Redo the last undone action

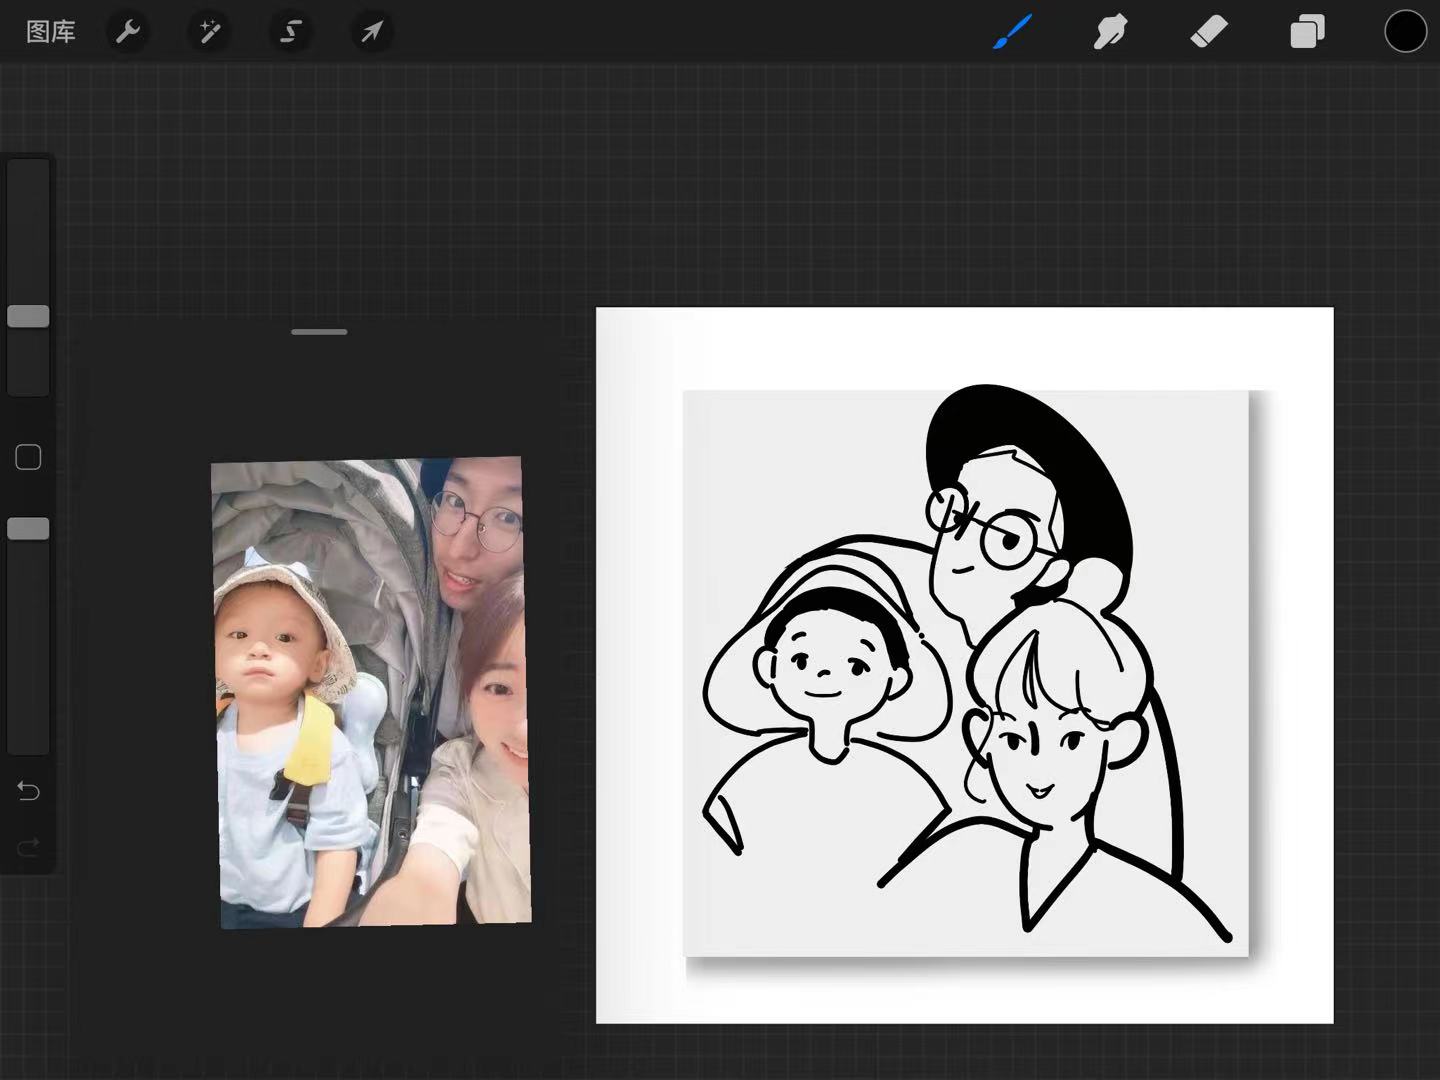28,848
